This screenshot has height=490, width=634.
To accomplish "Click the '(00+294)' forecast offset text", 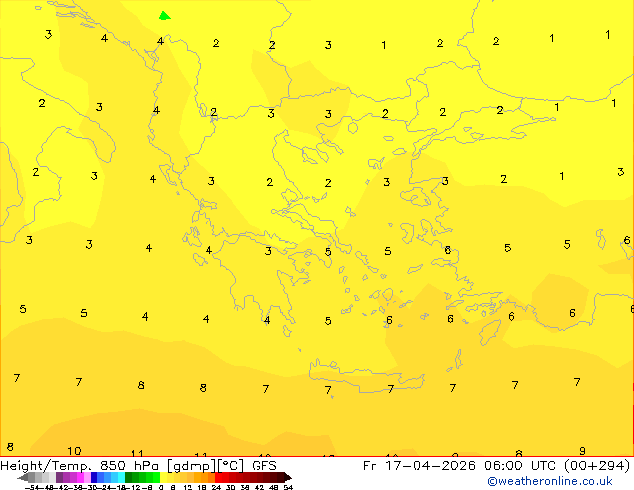I will pos(596,466).
